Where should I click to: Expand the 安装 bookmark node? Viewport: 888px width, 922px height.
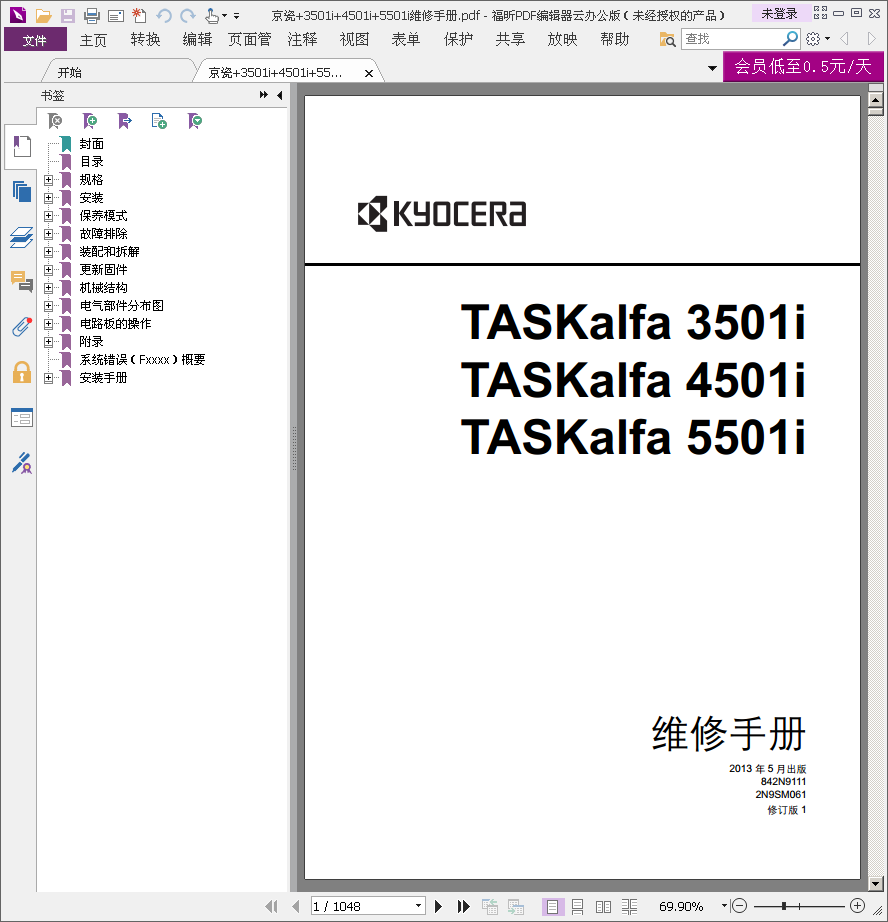(49, 198)
